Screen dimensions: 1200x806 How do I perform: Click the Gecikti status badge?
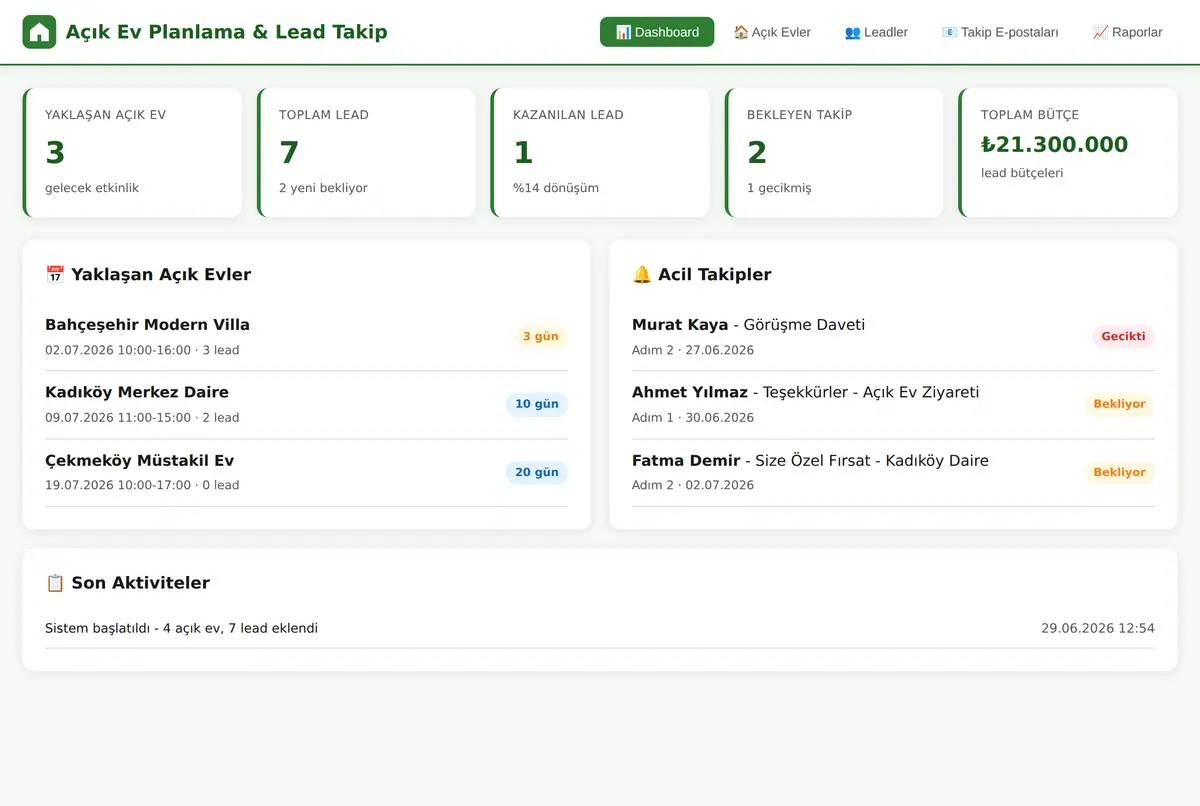1123,337
